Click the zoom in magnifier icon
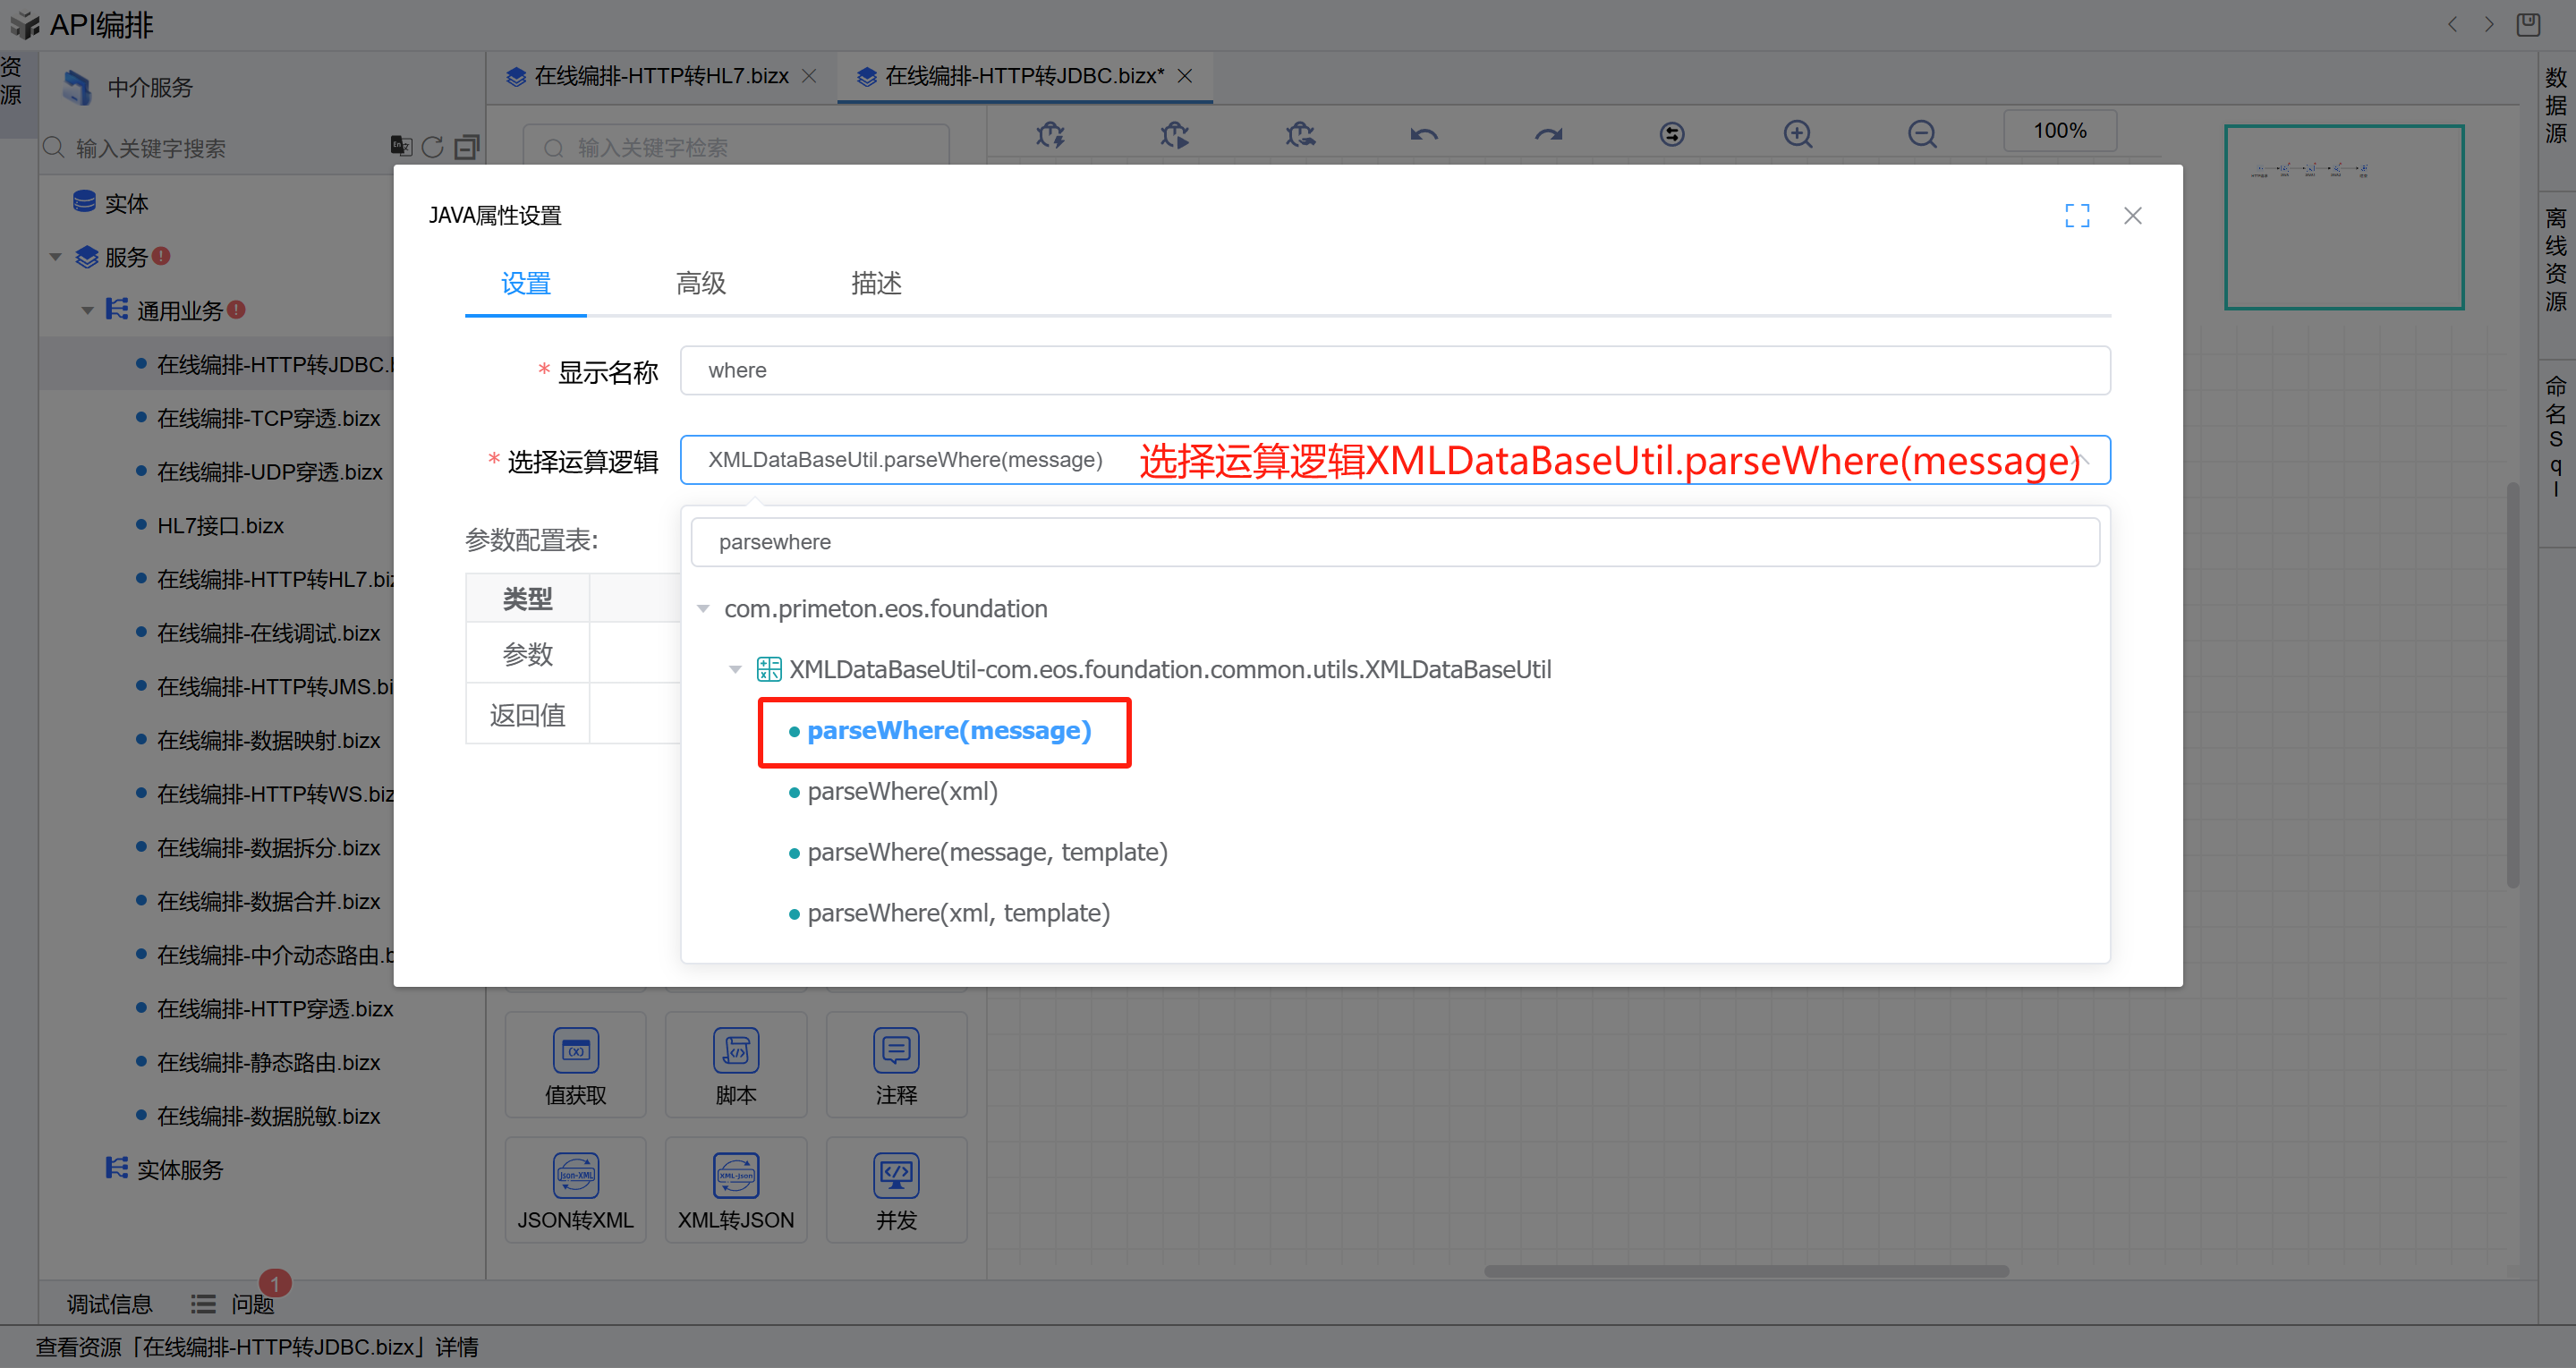This screenshot has width=2576, height=1368. (1797, 133)
